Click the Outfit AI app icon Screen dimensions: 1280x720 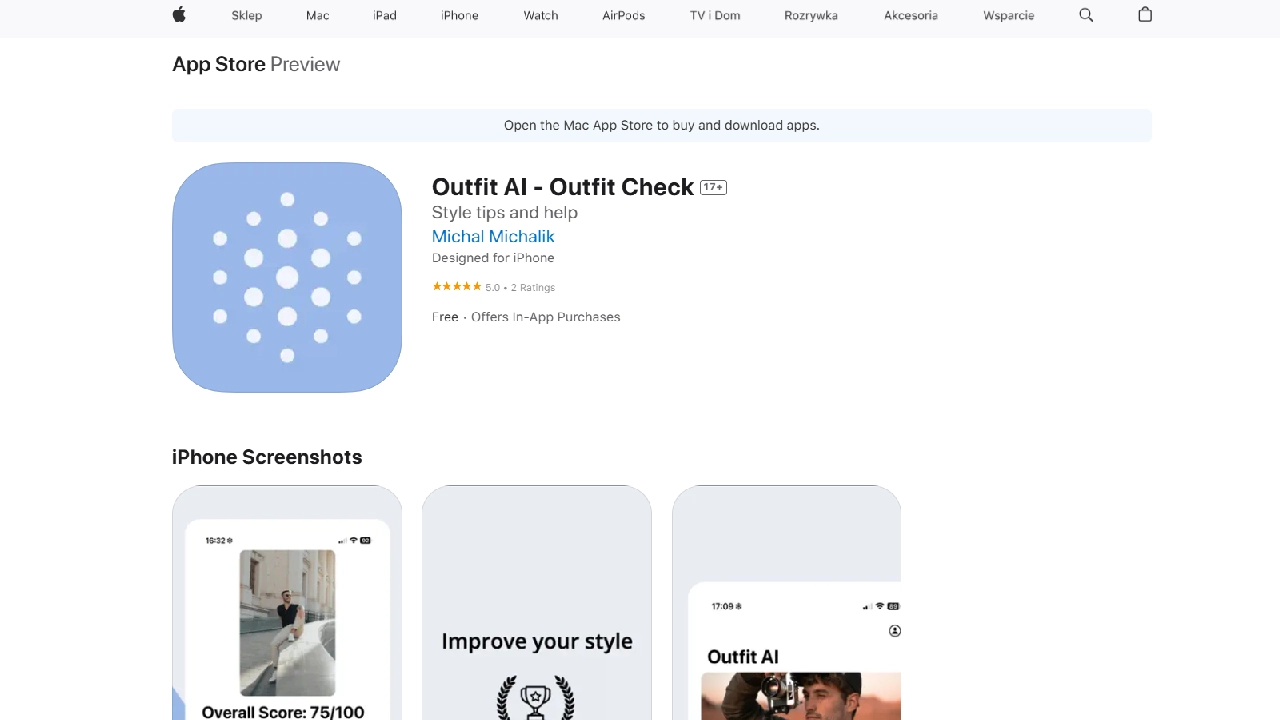pyautogui.click(x=287, y=277)
